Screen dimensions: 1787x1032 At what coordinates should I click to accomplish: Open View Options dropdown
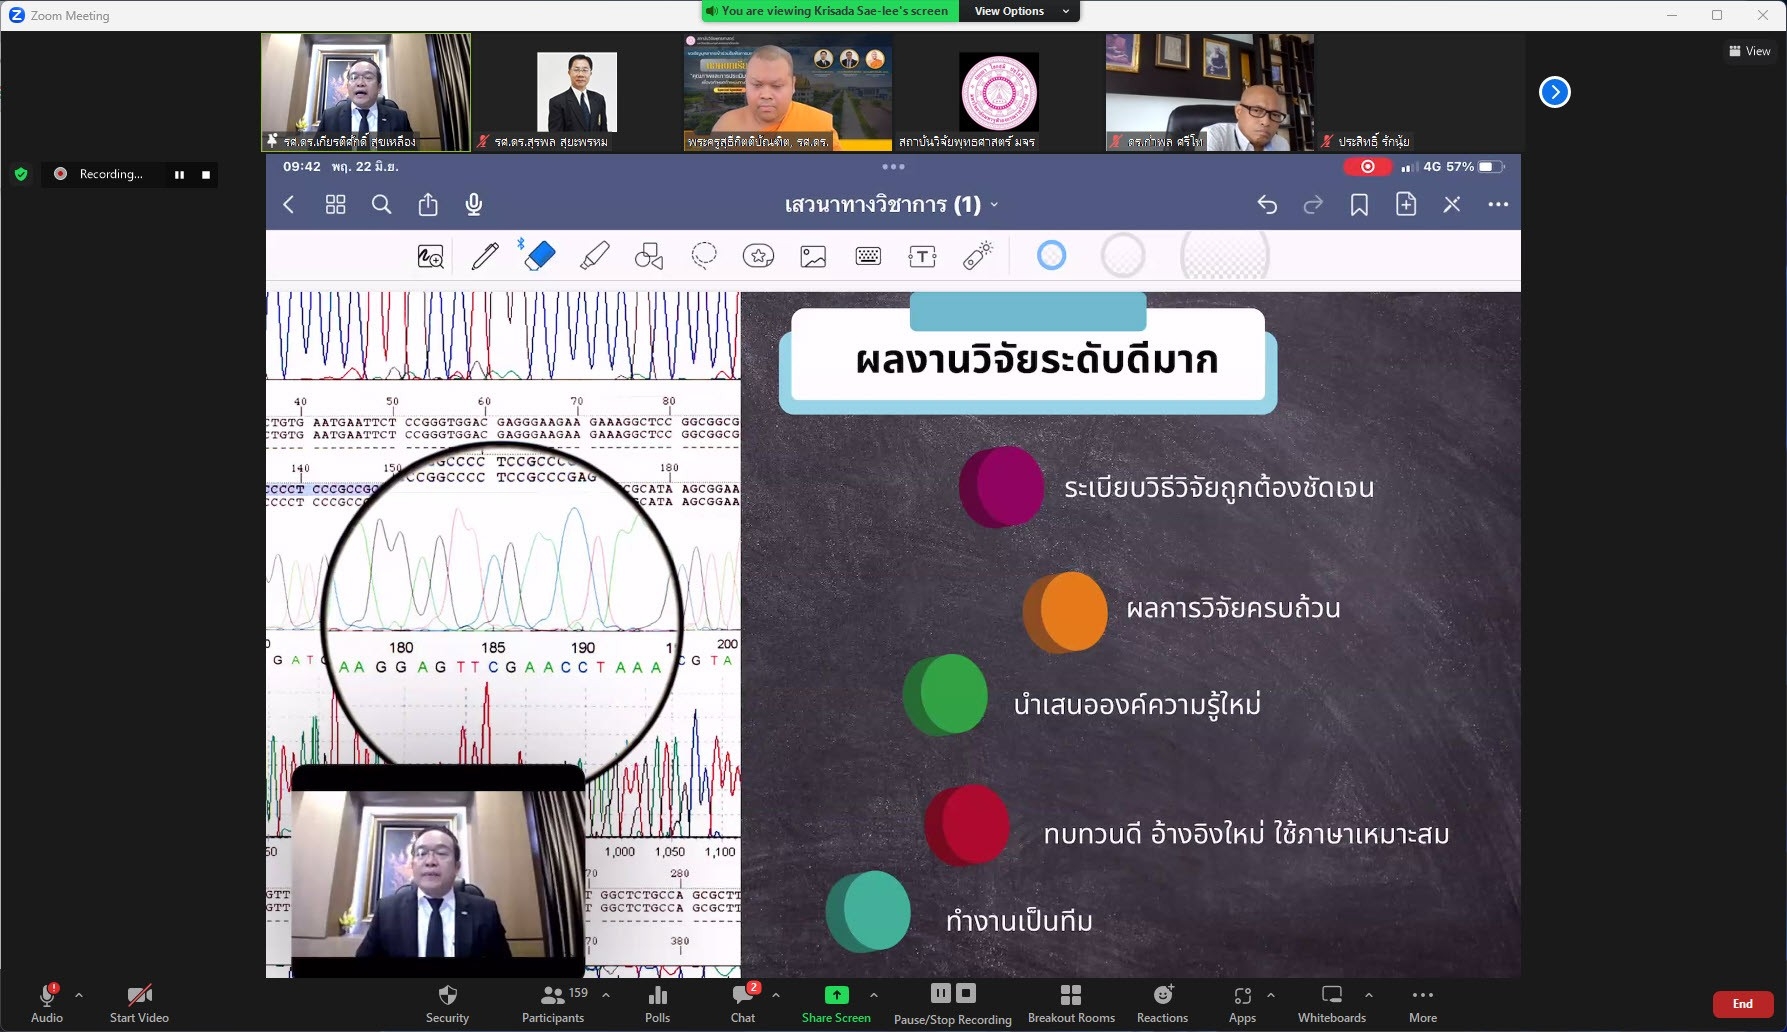pyautogui.click(x=1019, y=11)
